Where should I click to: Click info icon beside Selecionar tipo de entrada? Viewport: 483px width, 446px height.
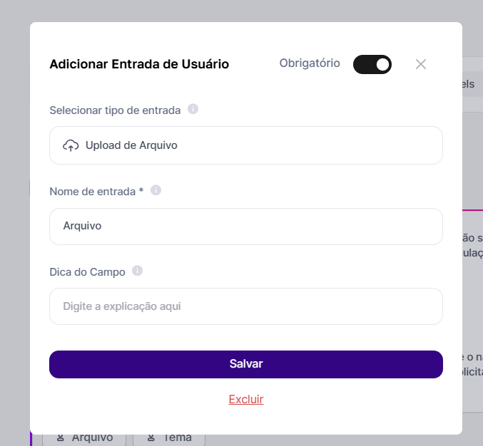click(x=193, y=109)
